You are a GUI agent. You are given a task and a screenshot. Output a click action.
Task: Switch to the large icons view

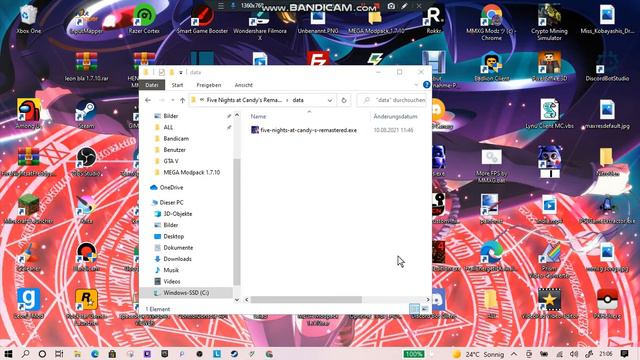pos(425,309)
